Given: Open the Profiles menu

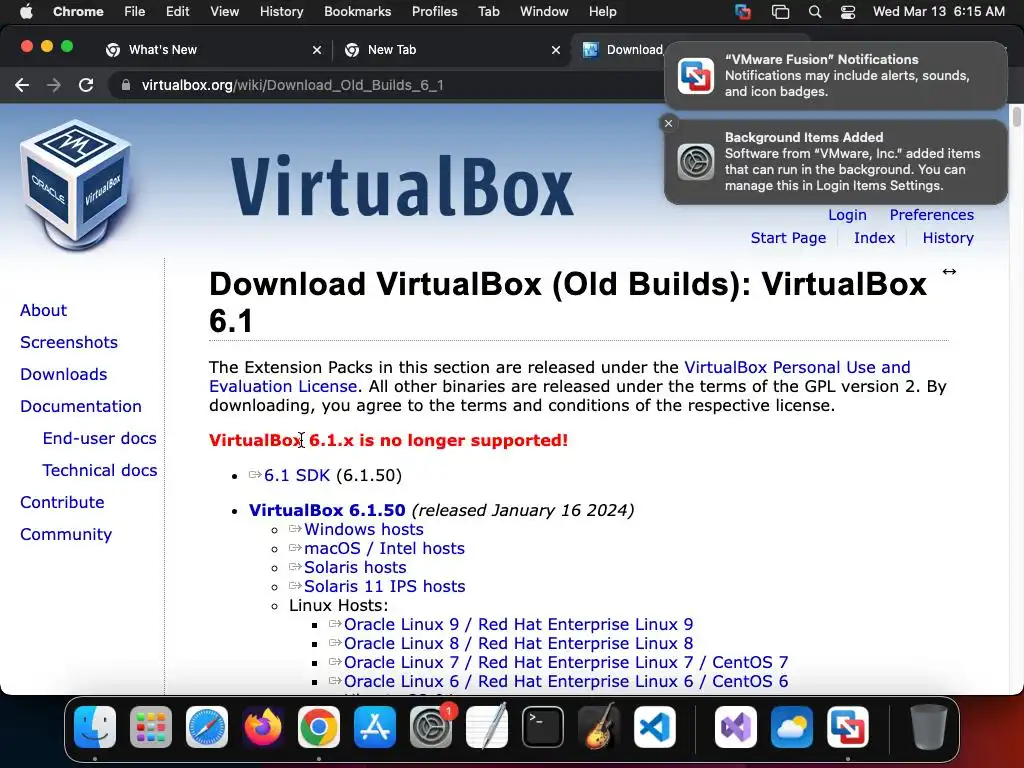Looking at the screenshot, I should point(434,12).
